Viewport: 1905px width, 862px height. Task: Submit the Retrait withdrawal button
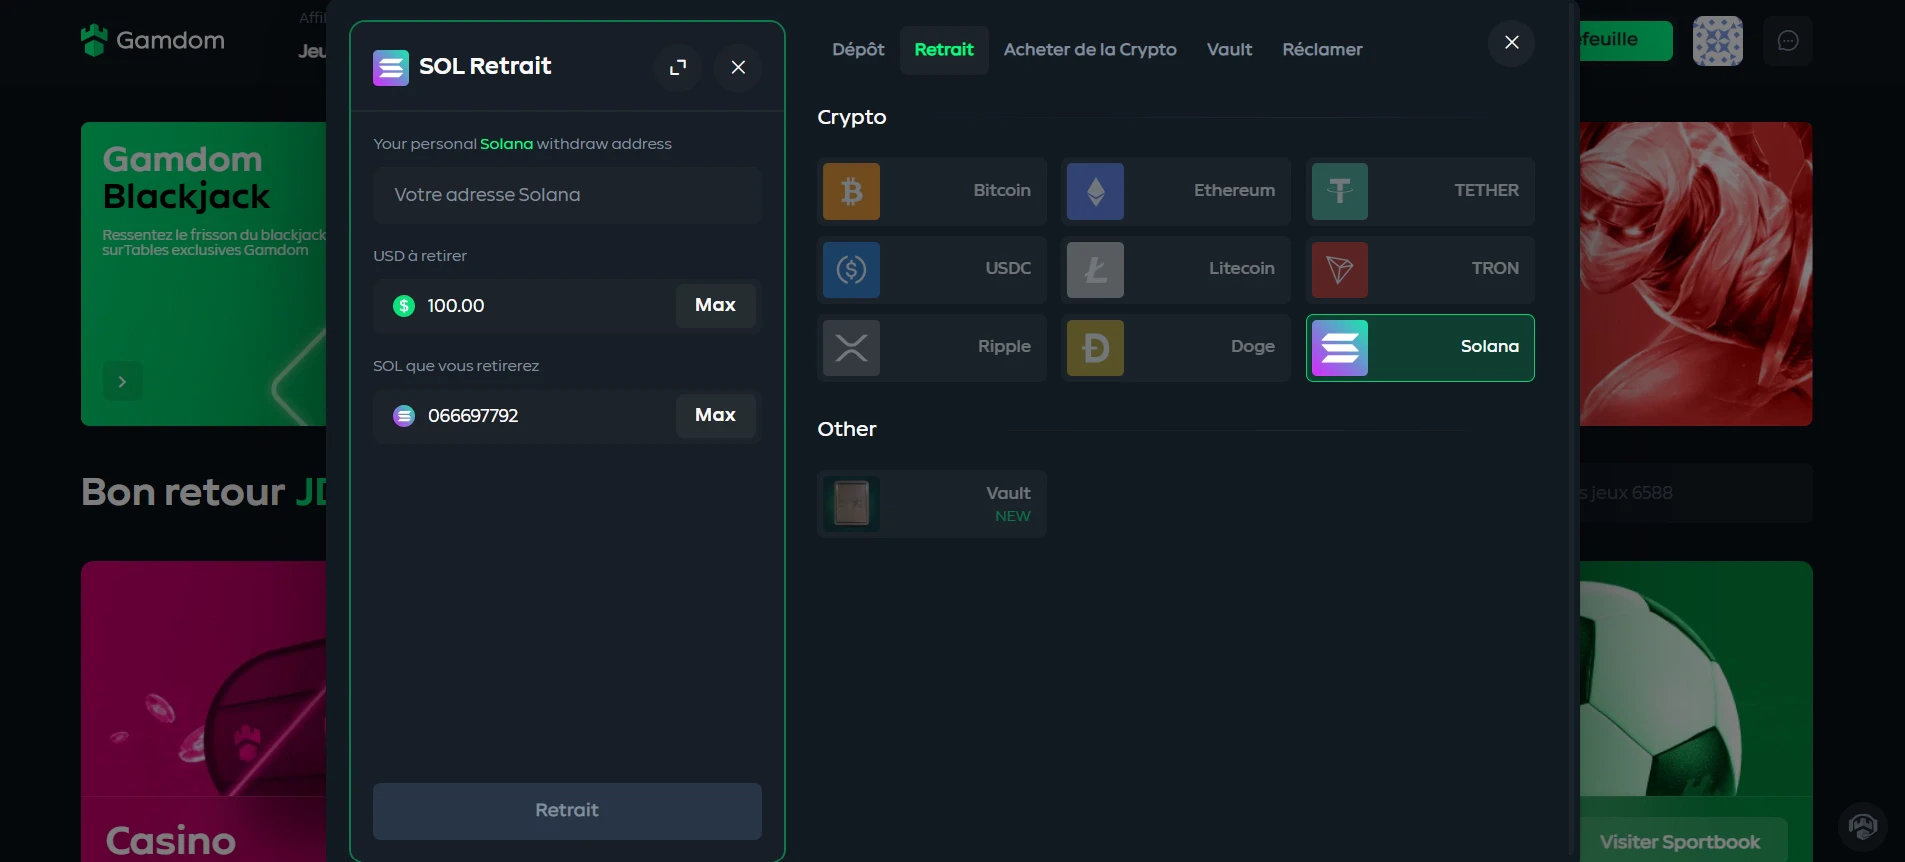click(567, 810)
